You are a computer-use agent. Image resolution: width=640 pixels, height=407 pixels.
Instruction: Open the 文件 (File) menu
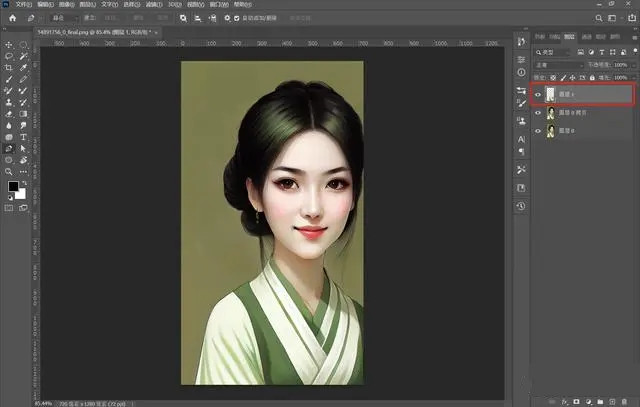[23, 4]
